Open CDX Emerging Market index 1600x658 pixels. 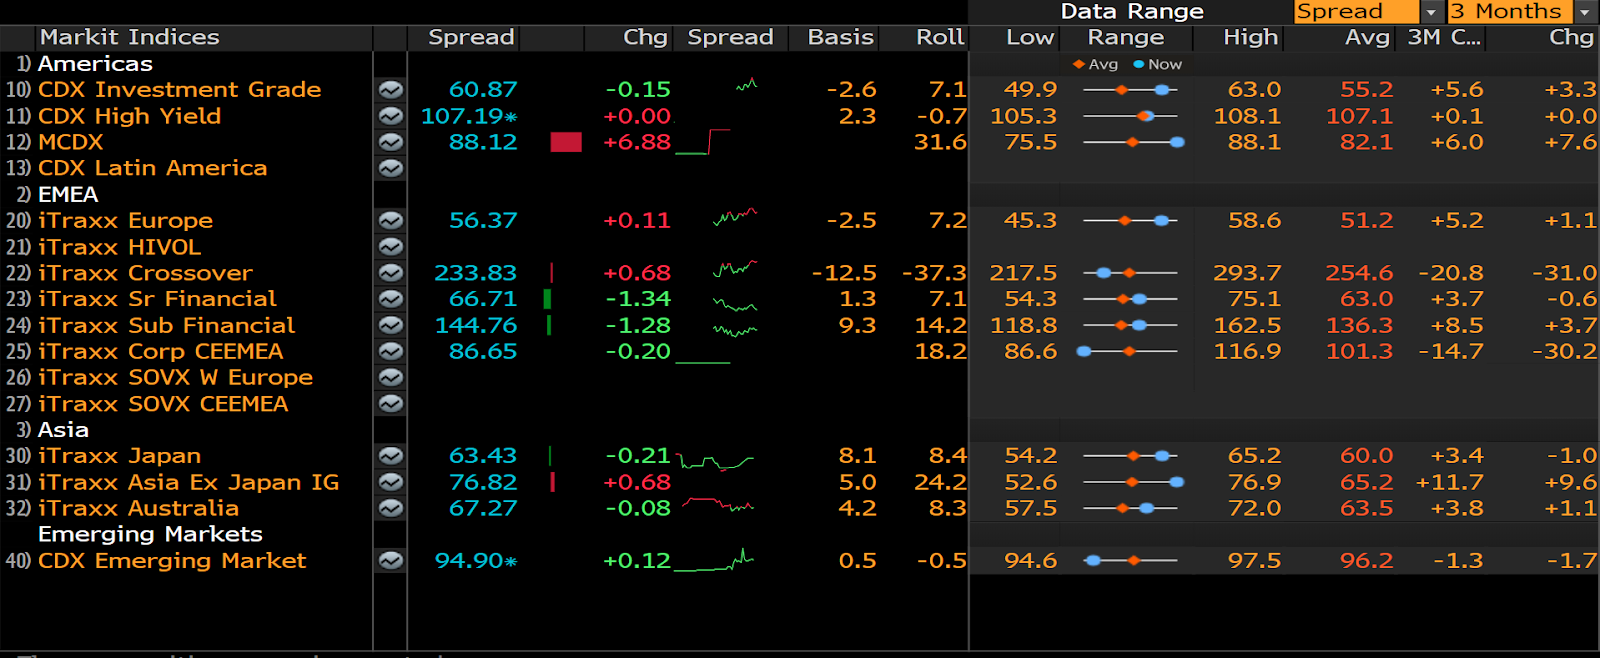coord(171,561)
